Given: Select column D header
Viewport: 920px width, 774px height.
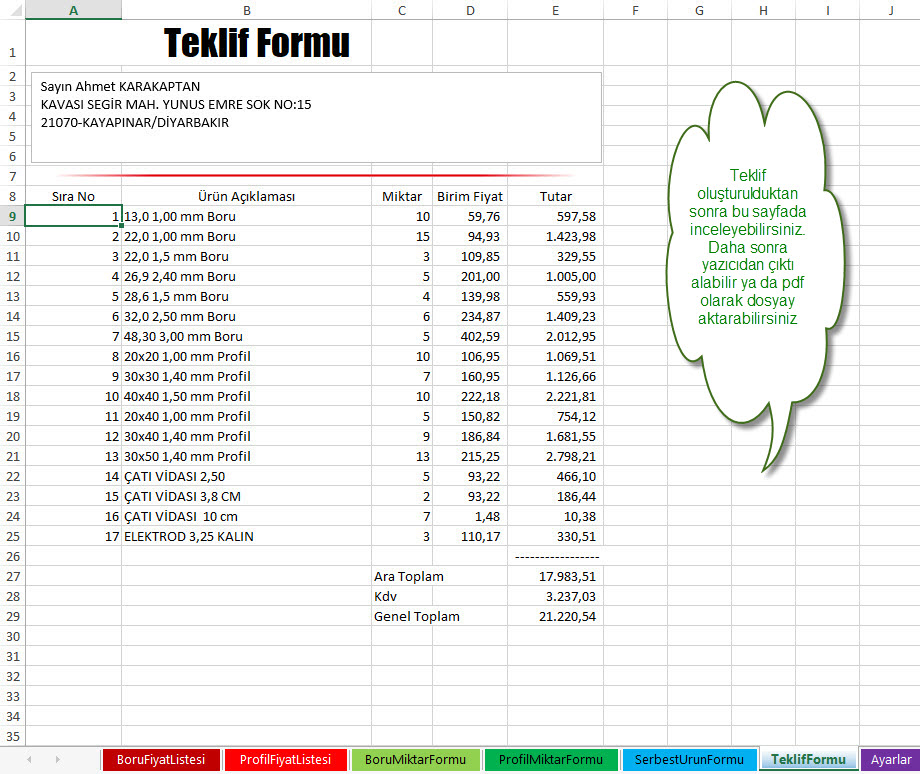Looking at the screenshot, I should (470, 10).
